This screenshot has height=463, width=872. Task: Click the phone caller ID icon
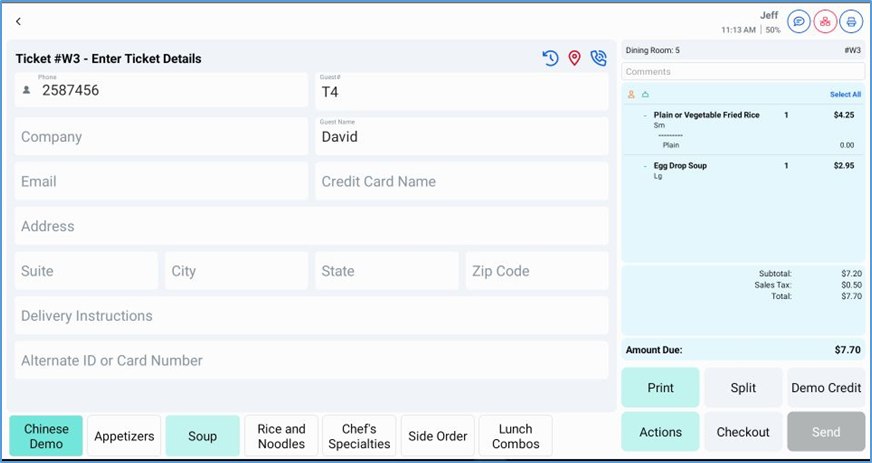pos(598,59)
